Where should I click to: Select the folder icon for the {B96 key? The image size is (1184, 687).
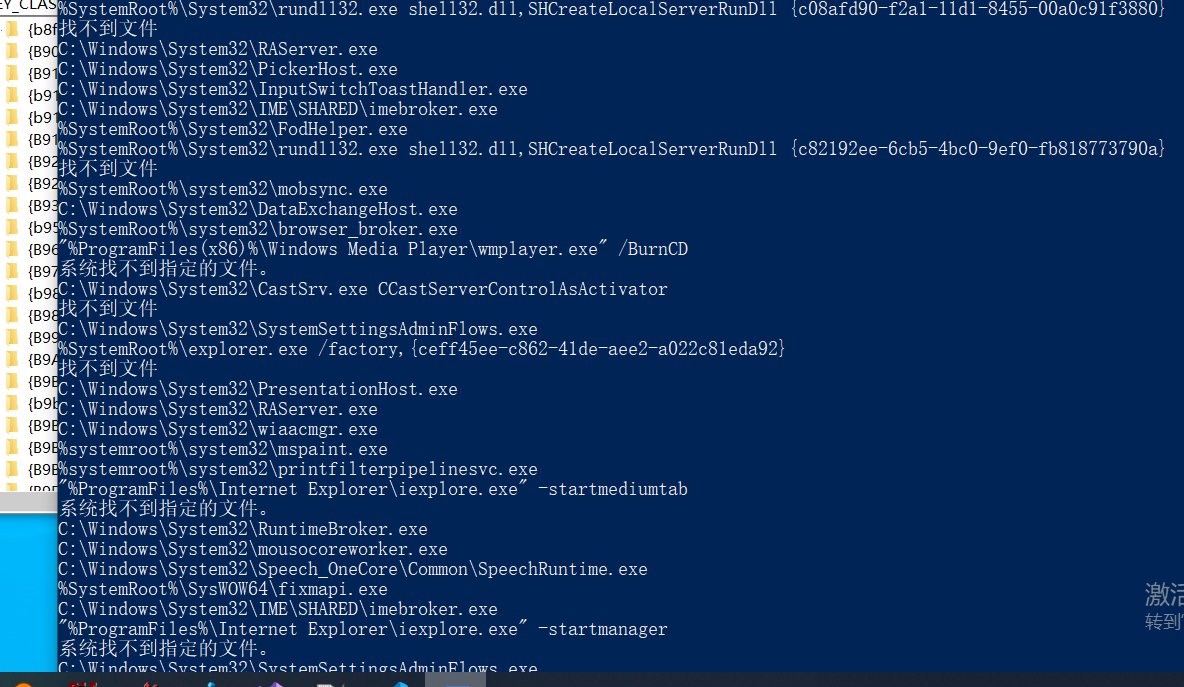12,249
